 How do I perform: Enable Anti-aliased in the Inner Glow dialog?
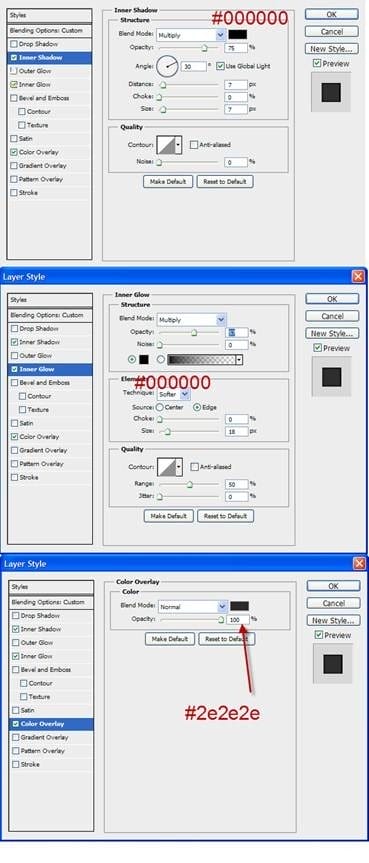coord(194,467)
